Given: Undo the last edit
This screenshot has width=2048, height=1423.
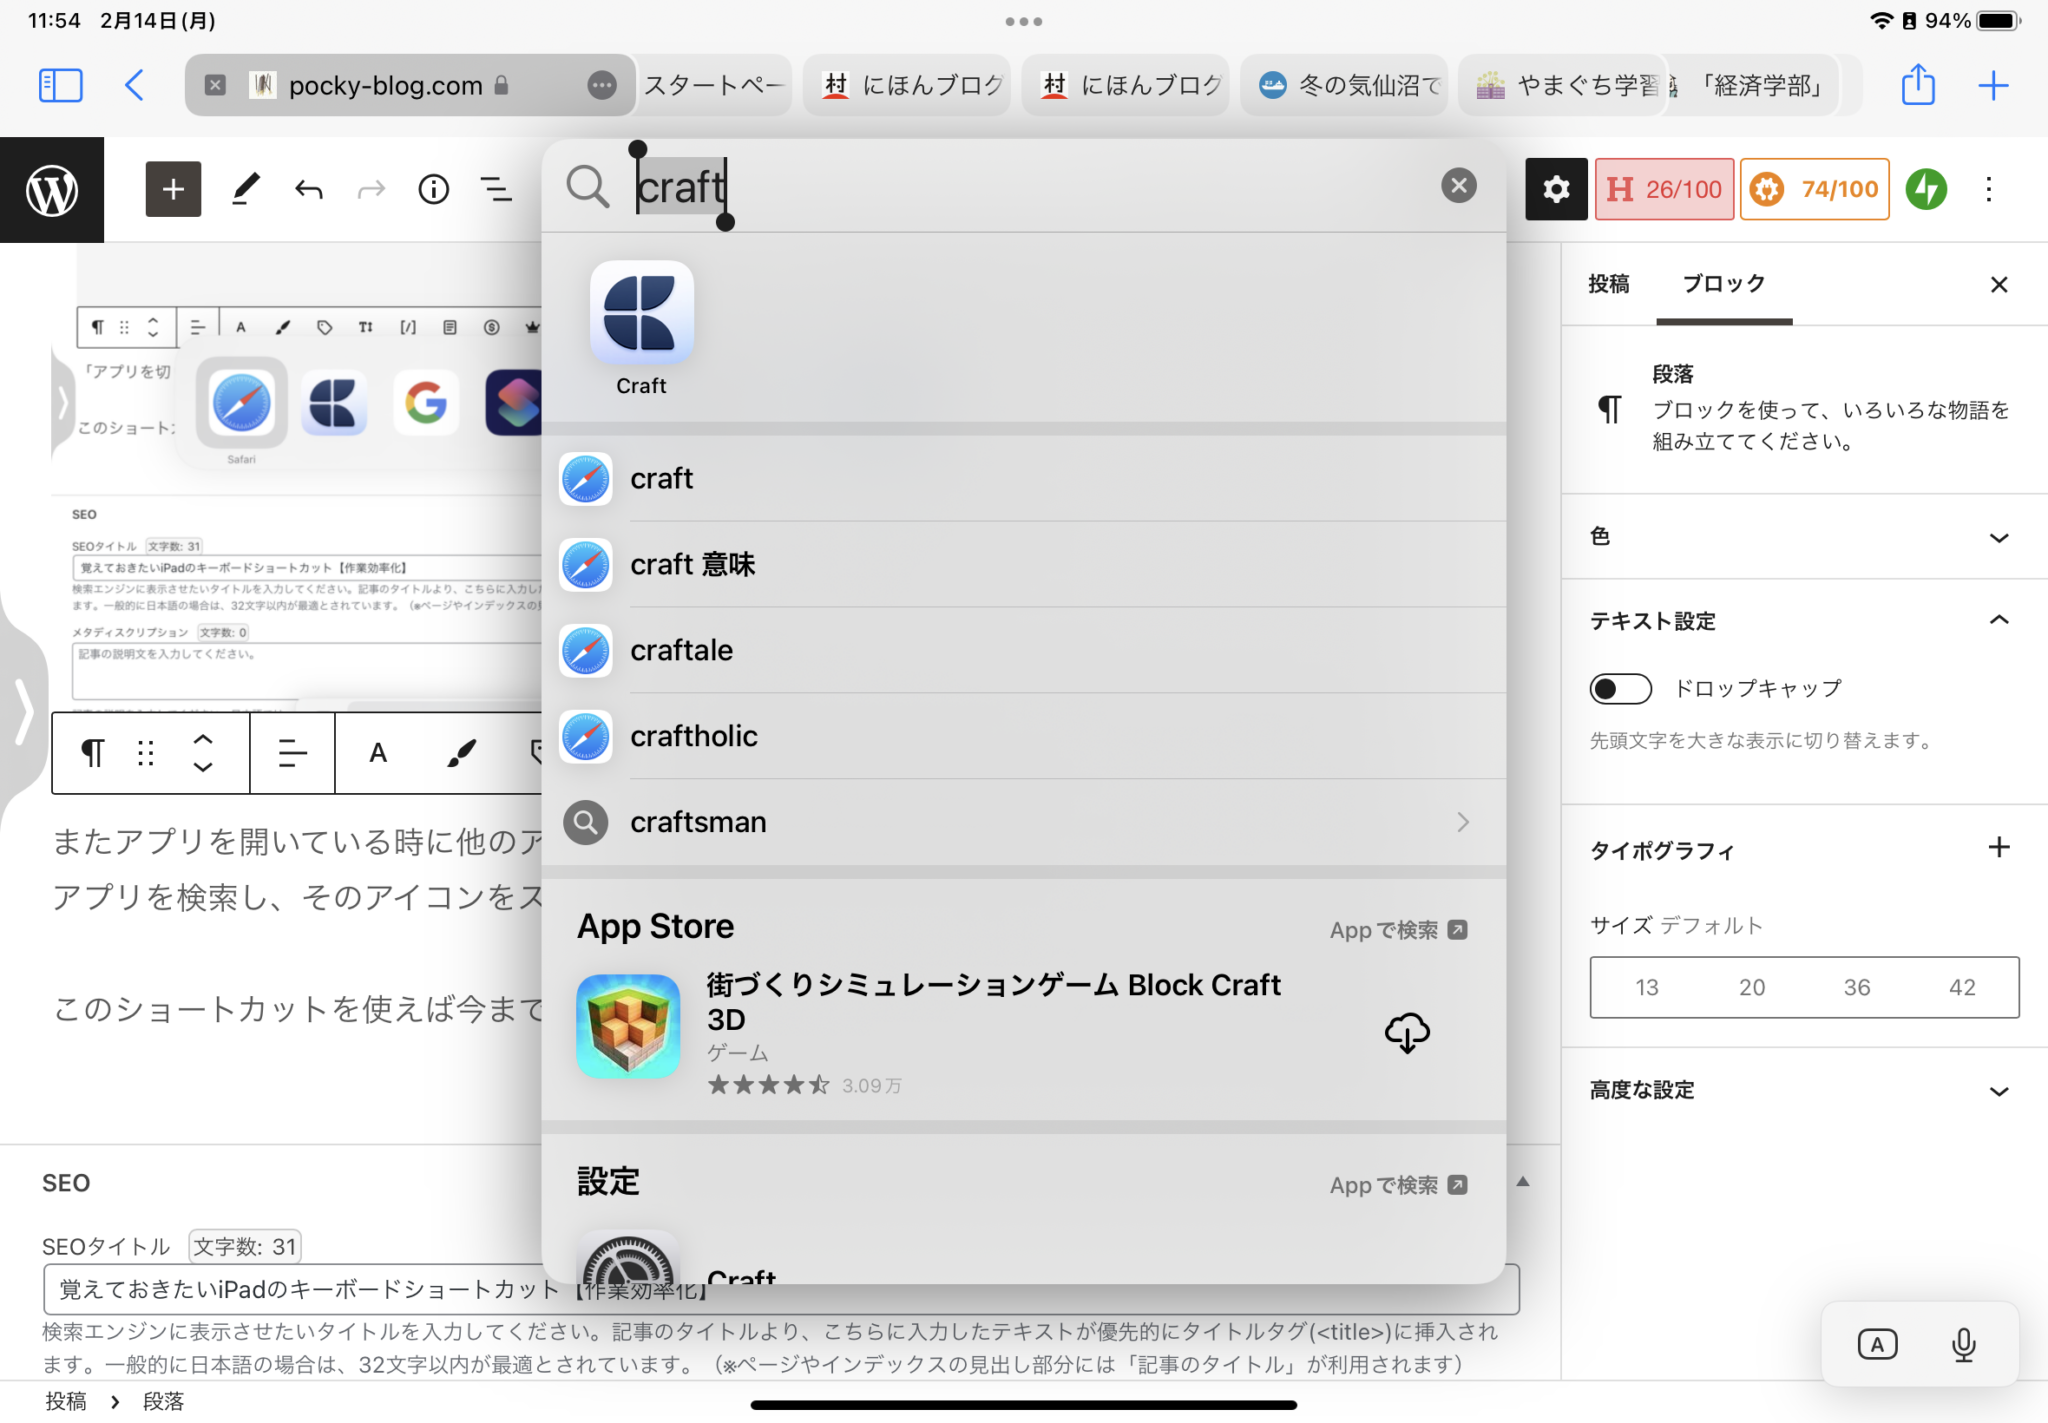Looking at the screenshot, I should 309,189.
